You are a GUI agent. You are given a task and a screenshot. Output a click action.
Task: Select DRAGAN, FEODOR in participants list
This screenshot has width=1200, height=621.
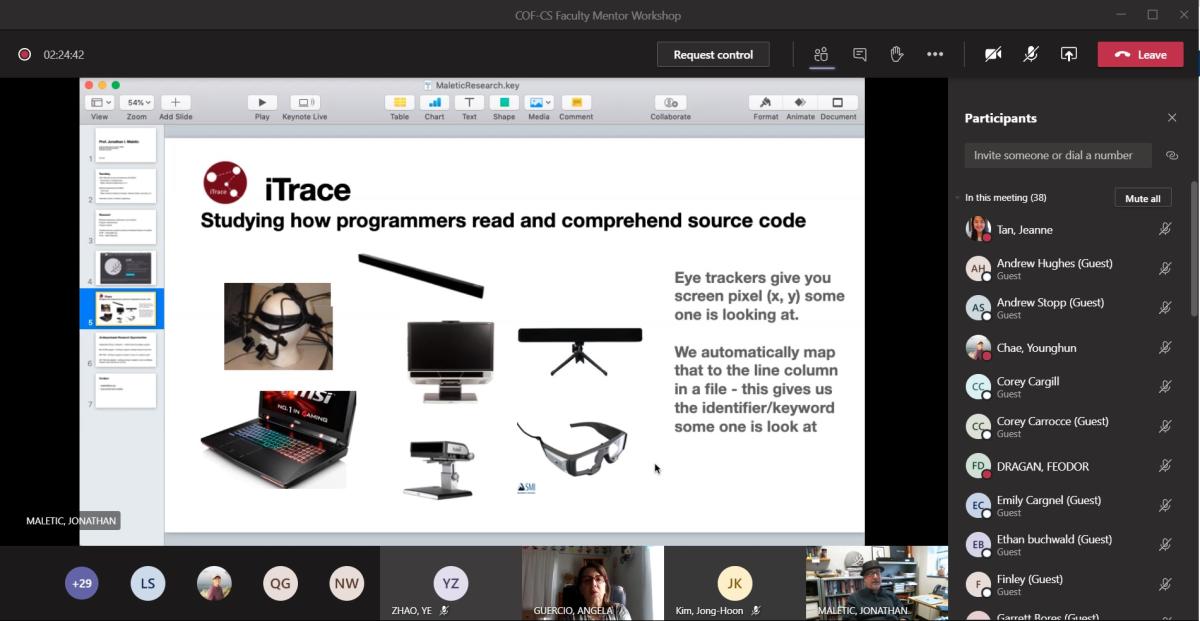click(x=1042, y=466)
